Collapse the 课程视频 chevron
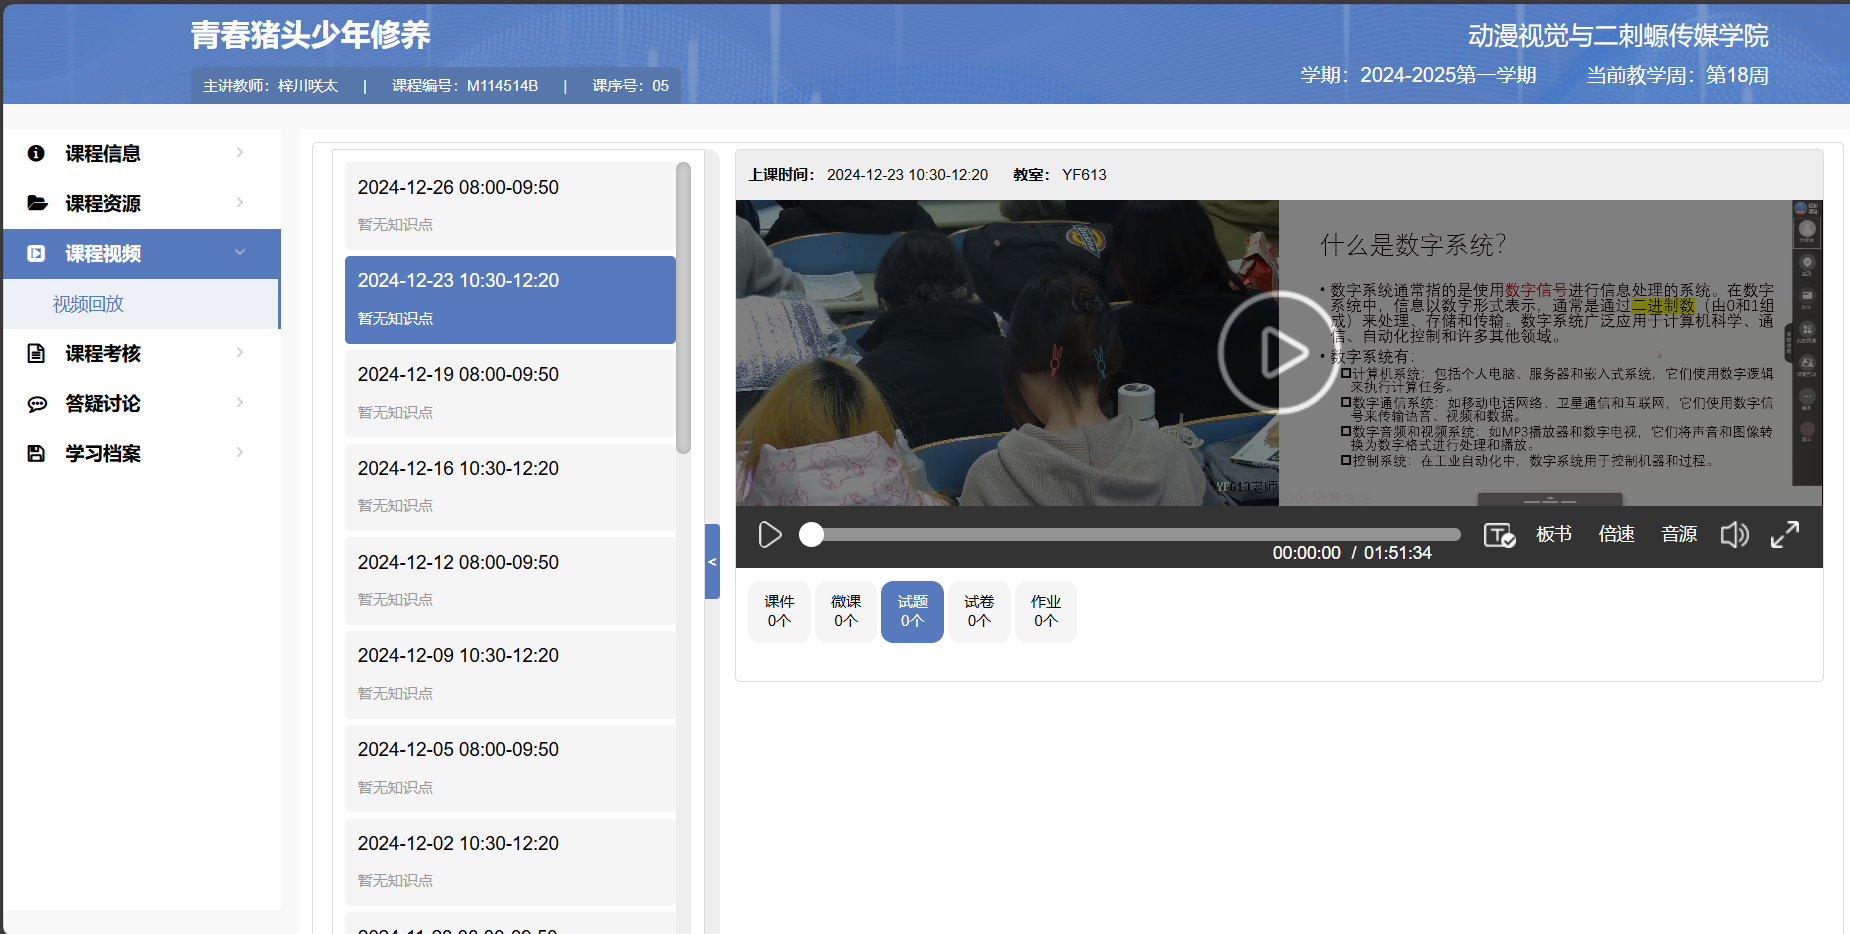 pyautogui.click(x=240, y=252)
